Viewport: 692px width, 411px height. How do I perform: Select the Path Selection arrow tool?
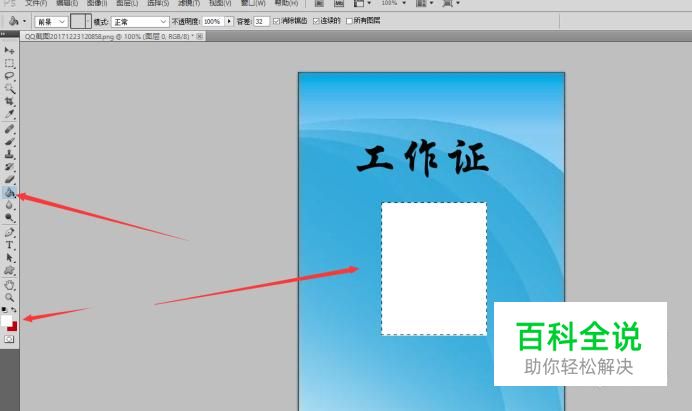coord(9,258)
